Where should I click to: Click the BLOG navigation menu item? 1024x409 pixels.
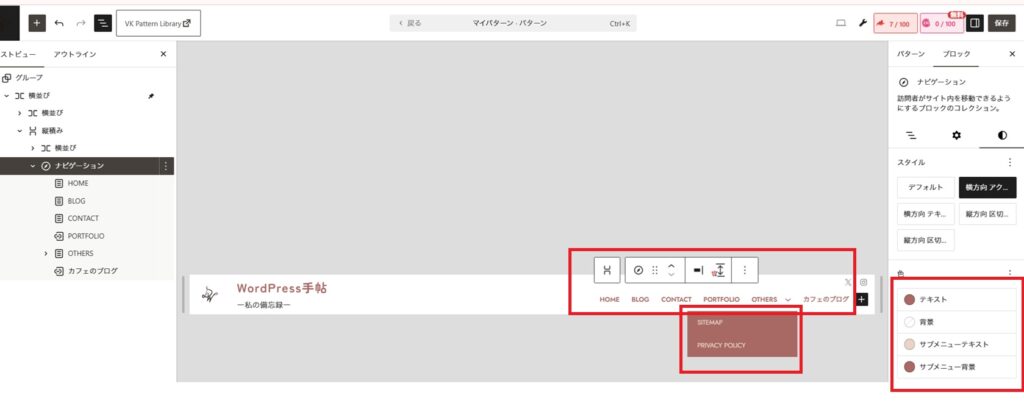pos(641,299)
